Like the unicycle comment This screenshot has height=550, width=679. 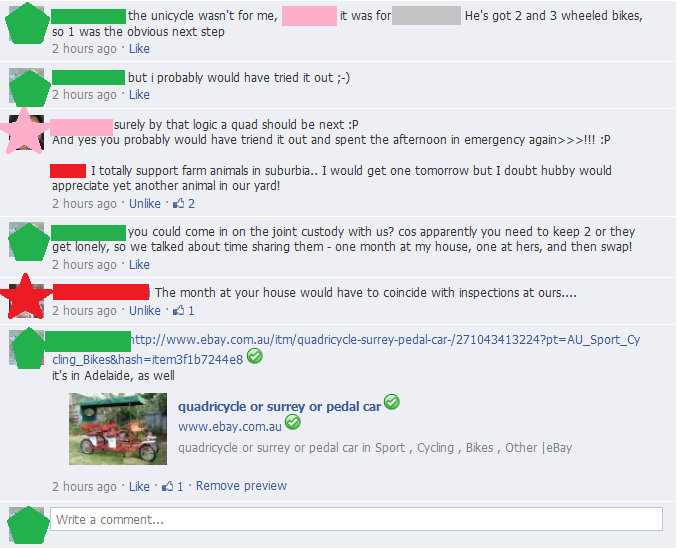tap(139, 49)
